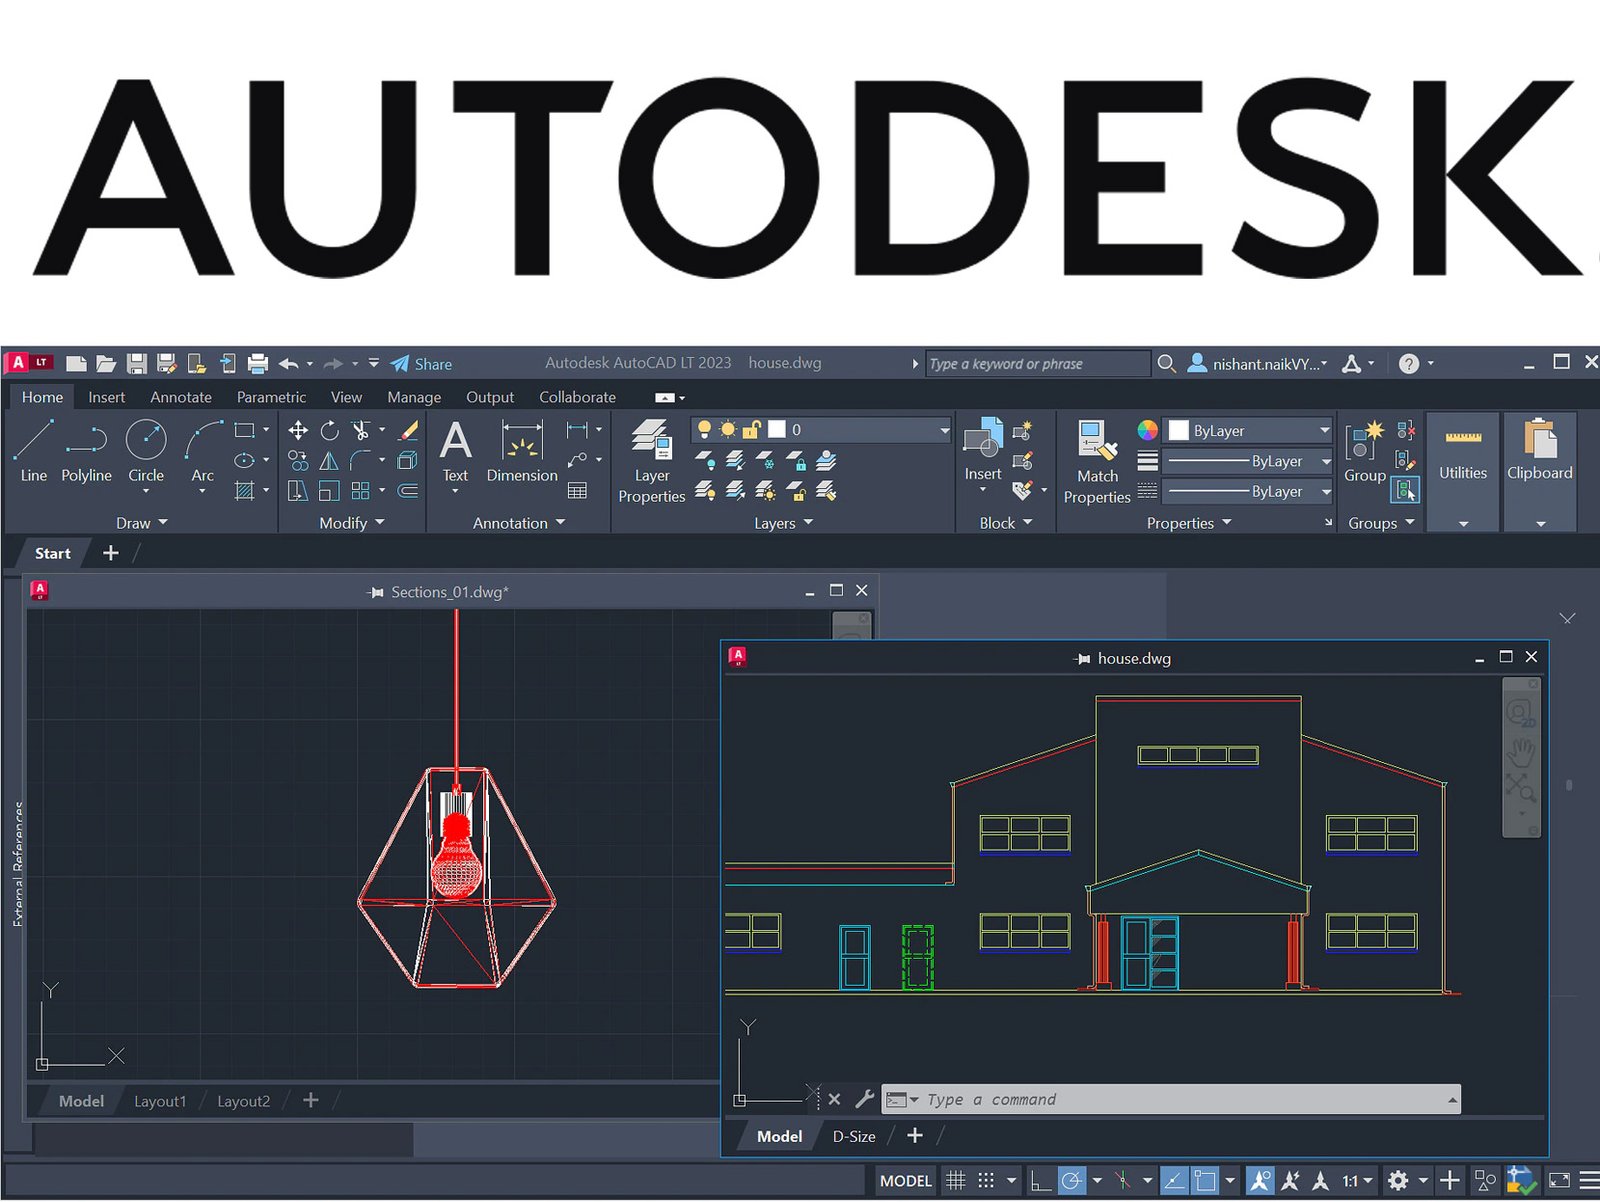Open the annotation scale 1:1 dropdown
The image size is (1600, 1202).
coord(1357,1181)
